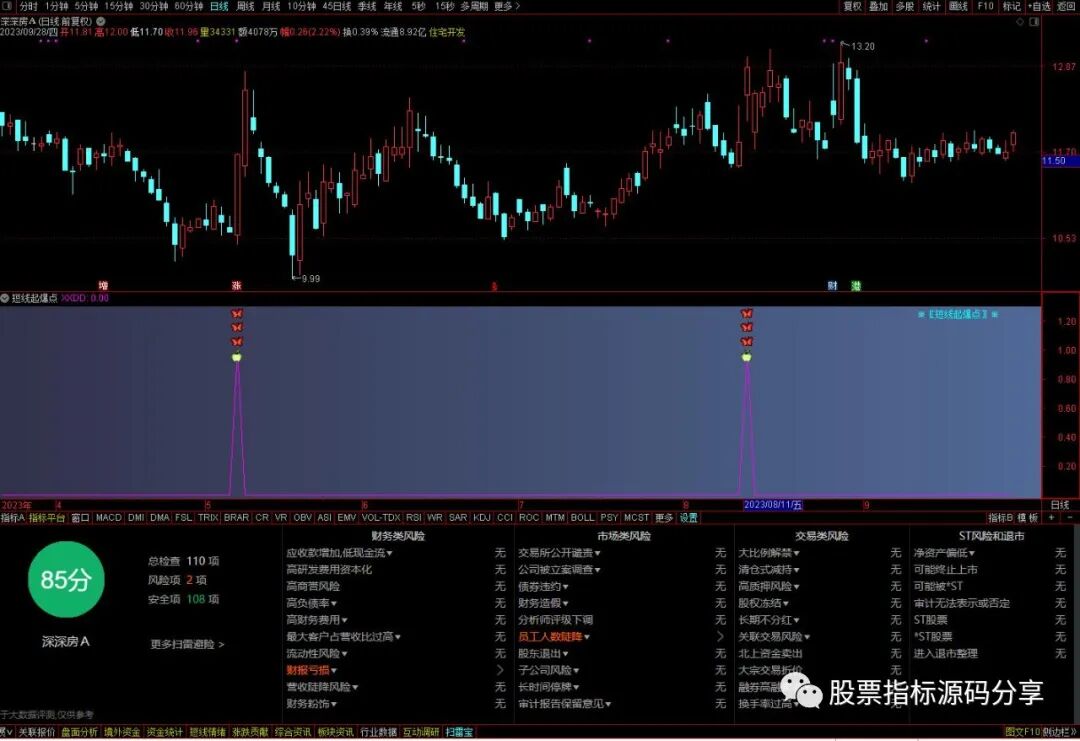Click the 涨 marker below the candlesticks
The height and width of the screenshot is (741, 1080).
236,285
